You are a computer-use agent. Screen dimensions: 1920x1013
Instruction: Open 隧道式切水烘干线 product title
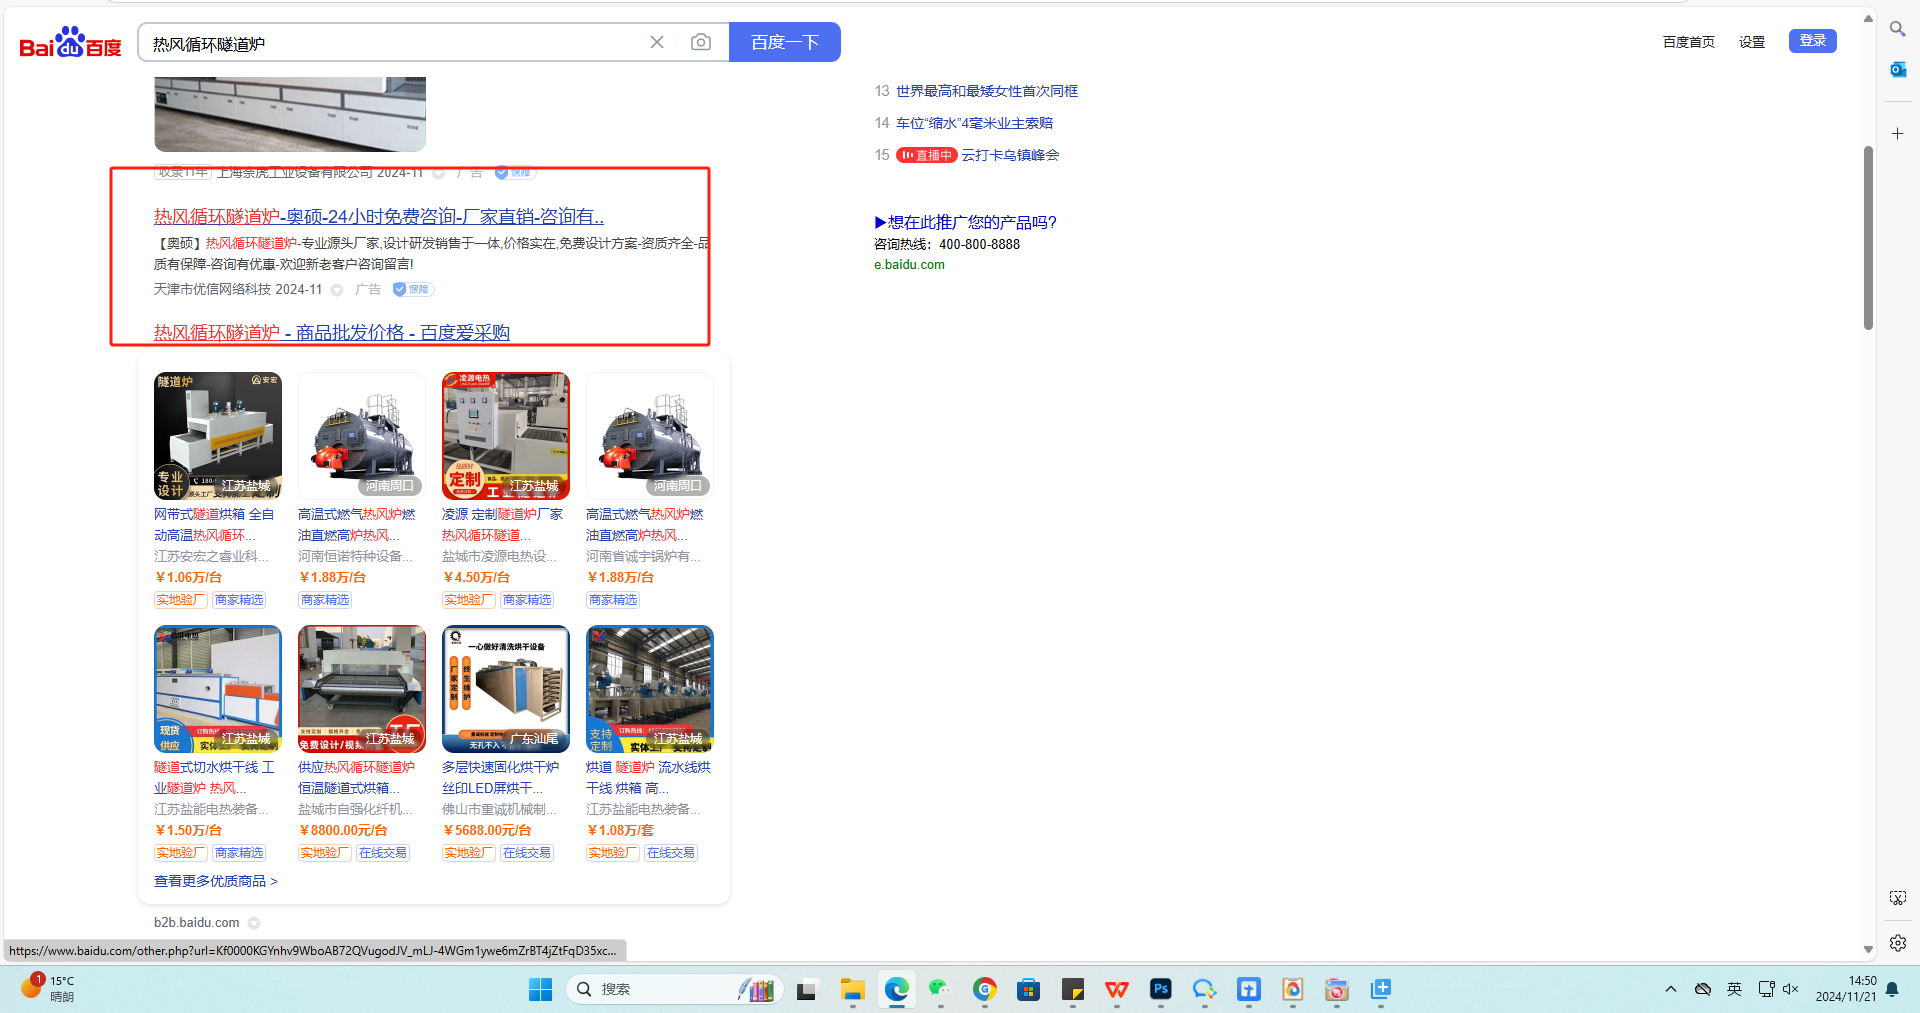214,777
